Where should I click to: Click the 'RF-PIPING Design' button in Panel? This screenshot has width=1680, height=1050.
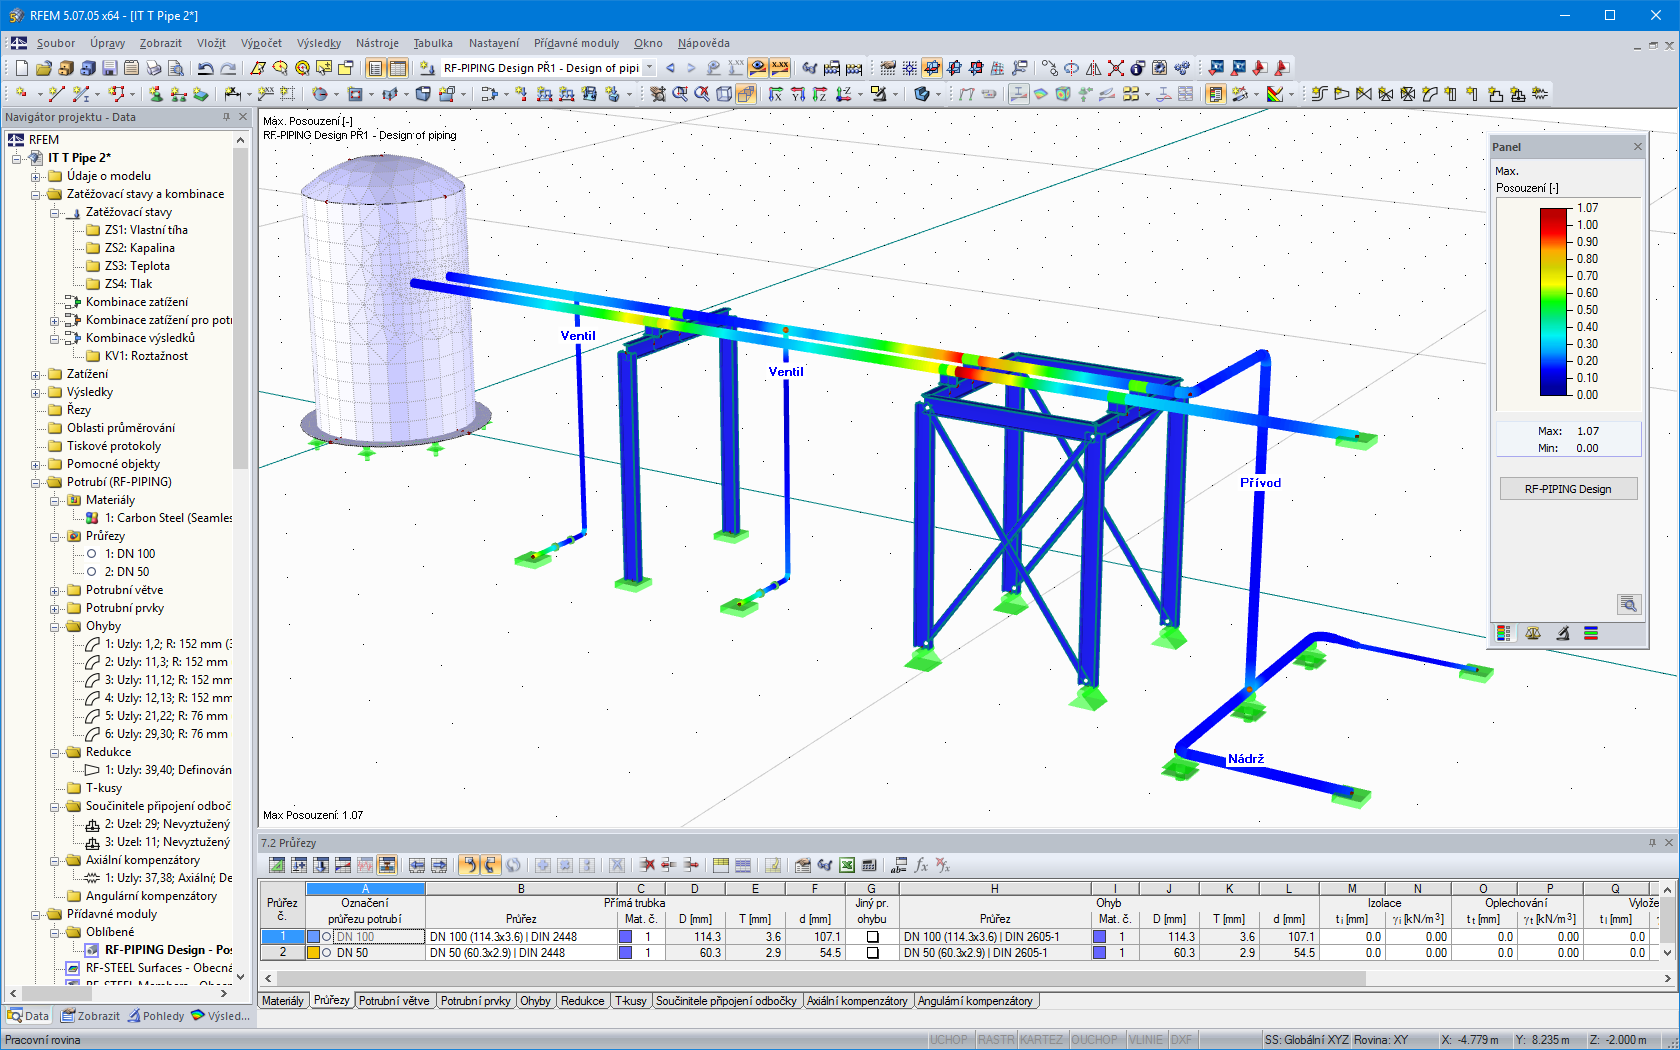[1568, 489]
